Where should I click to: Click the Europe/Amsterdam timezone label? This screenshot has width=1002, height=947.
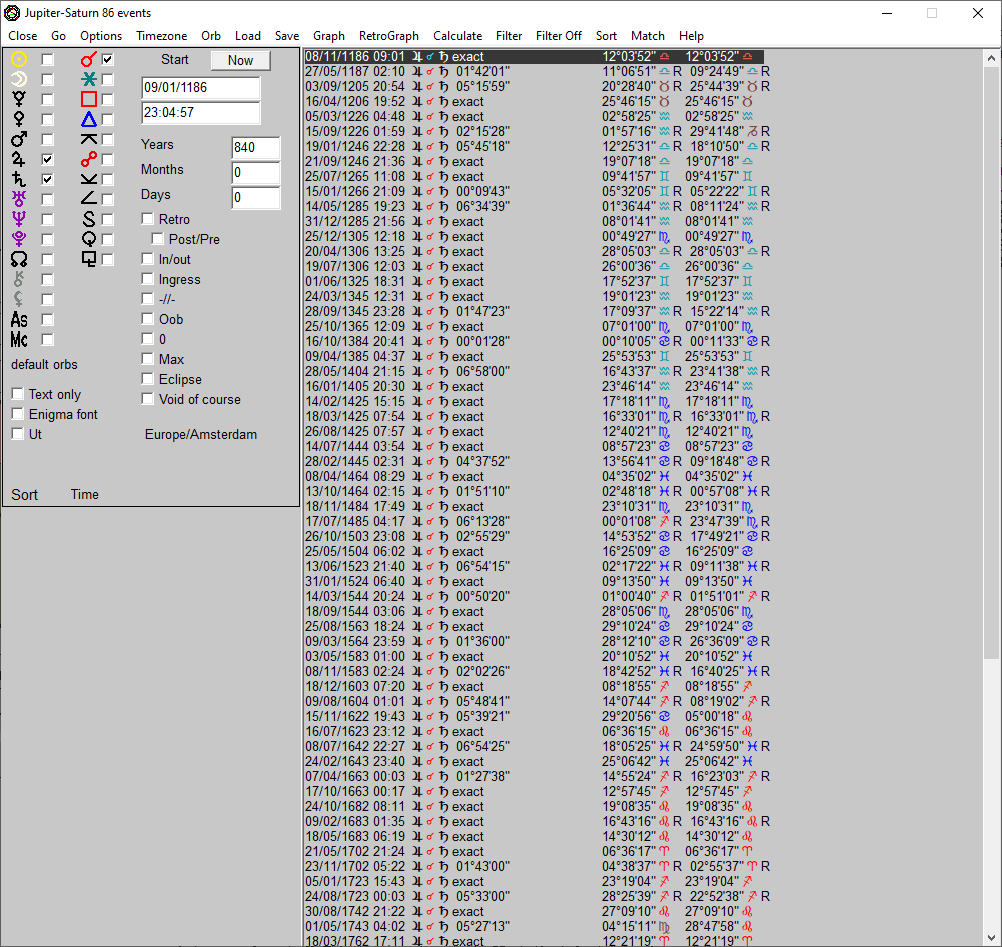pos(200,435)
